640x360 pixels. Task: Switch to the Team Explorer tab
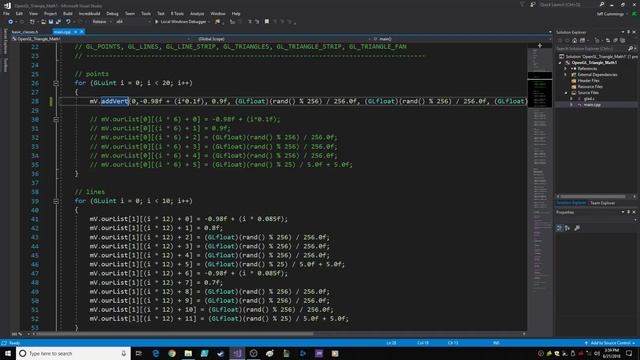(x=602, y=203)
